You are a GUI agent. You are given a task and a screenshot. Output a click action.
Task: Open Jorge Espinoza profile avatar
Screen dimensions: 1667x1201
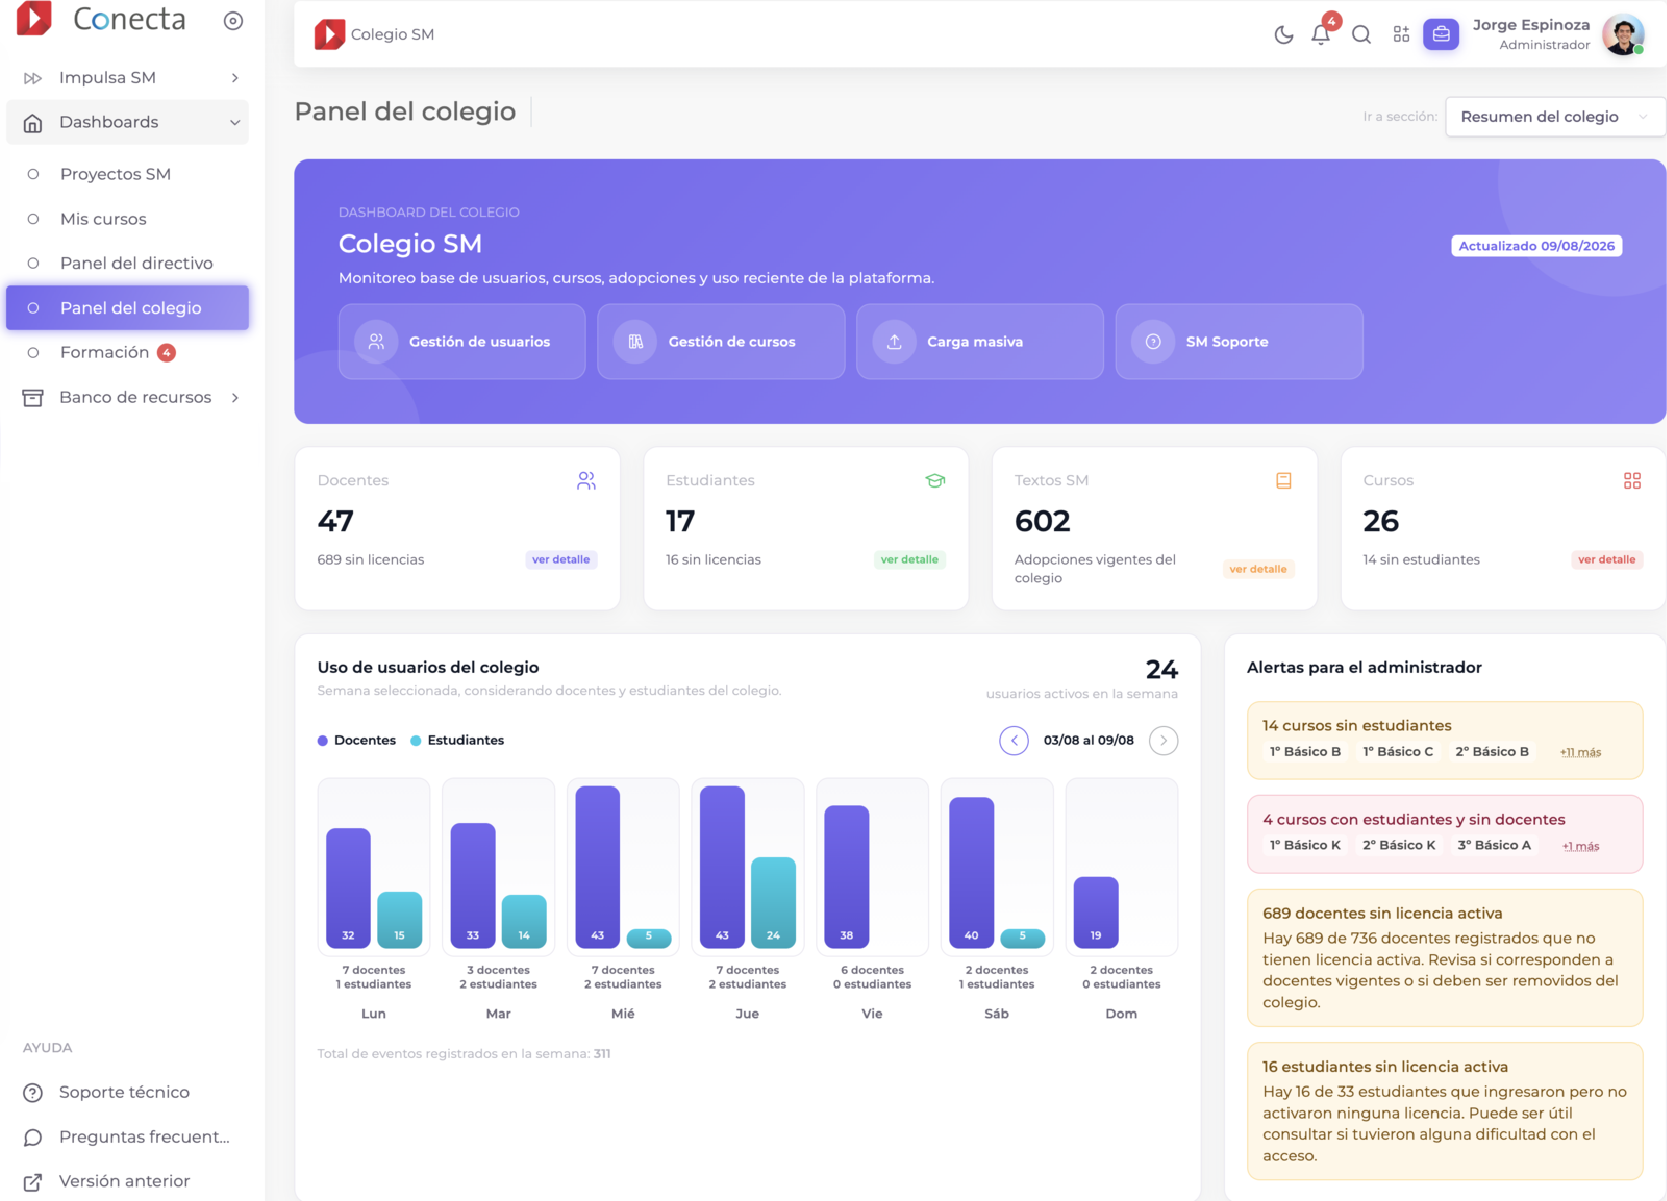click(1623, 35)
